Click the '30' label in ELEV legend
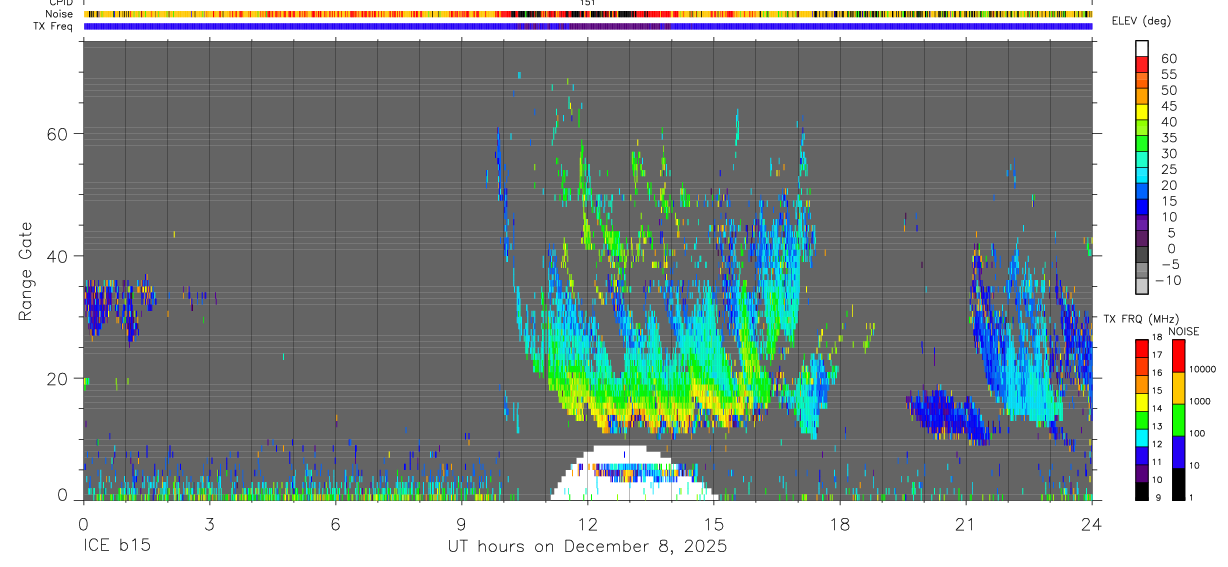Viewport: 1228px width, 567px height. [x=1169, y=153]
